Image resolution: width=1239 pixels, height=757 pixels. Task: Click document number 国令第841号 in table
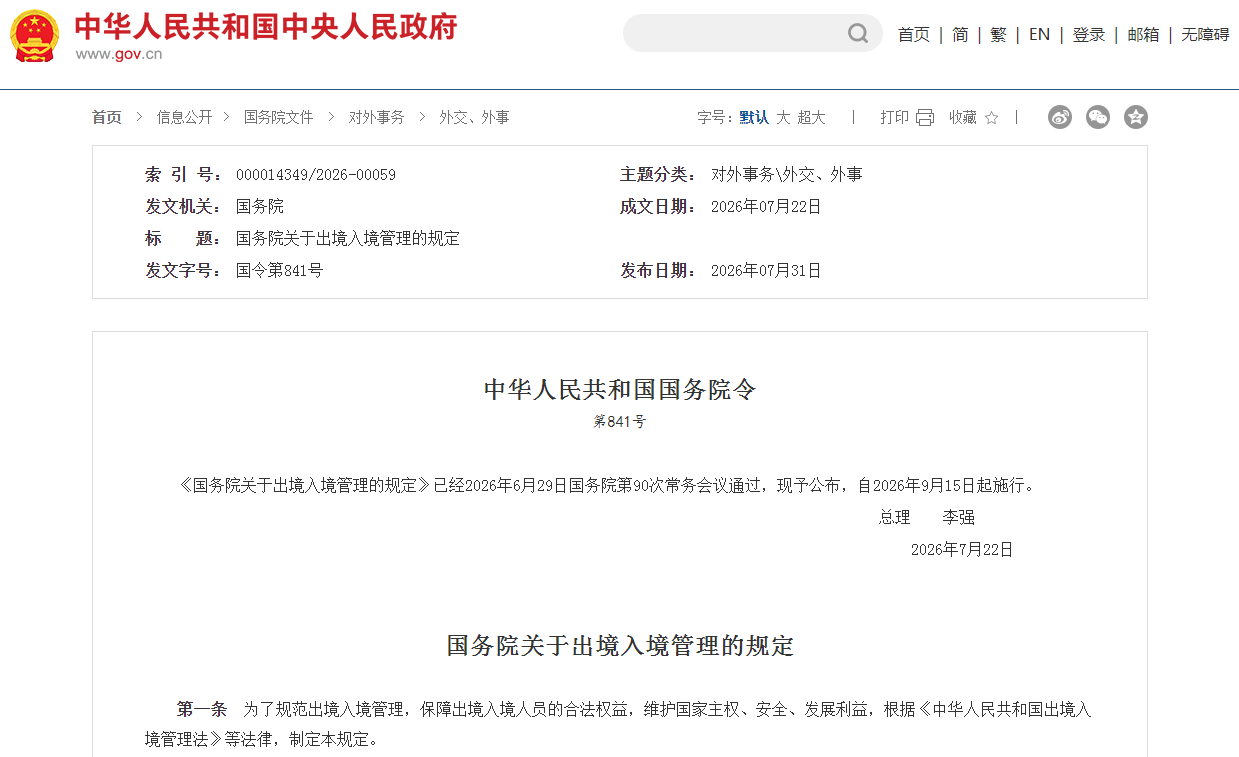(280, 270)
